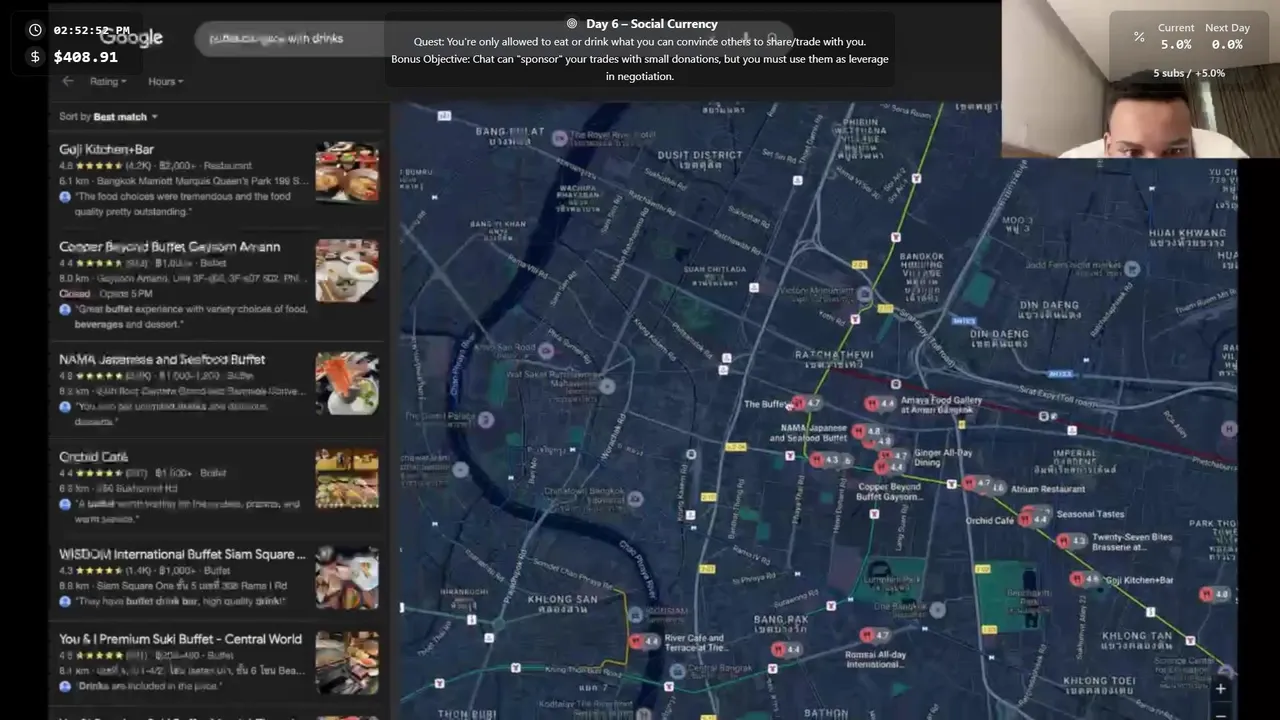Click the 'They have buffet drink bar' review

pyautogui.click(x=180, y=601)
